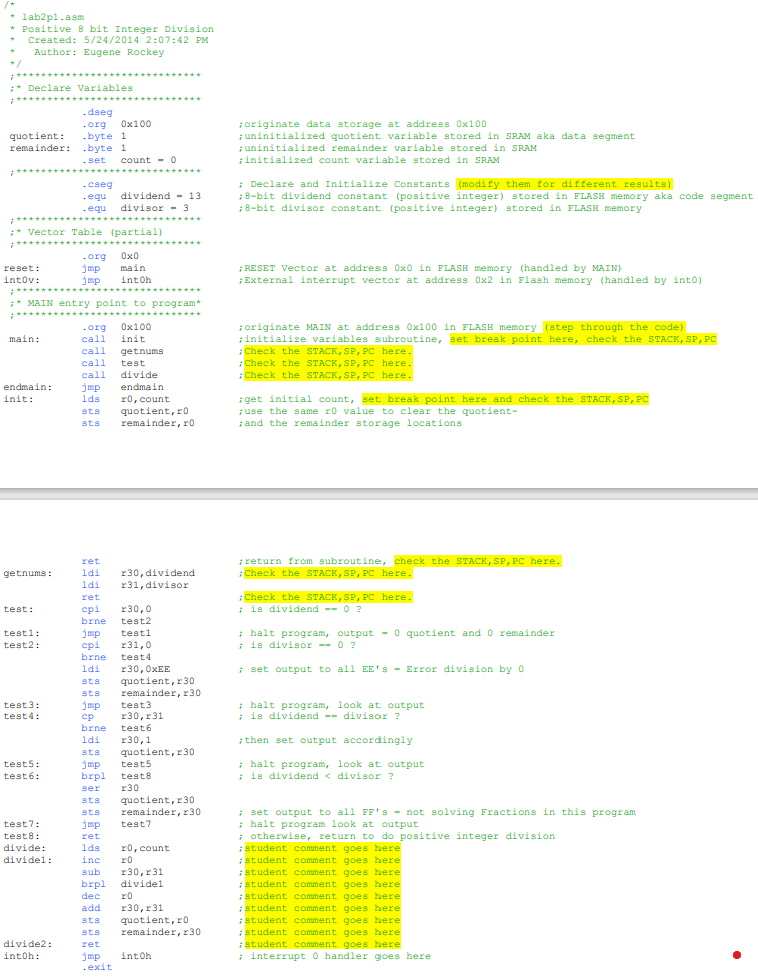
Task: Click the 'interrupt 0 handler goes here' comment
Action: pyautogui.click(x=341, y=956)
